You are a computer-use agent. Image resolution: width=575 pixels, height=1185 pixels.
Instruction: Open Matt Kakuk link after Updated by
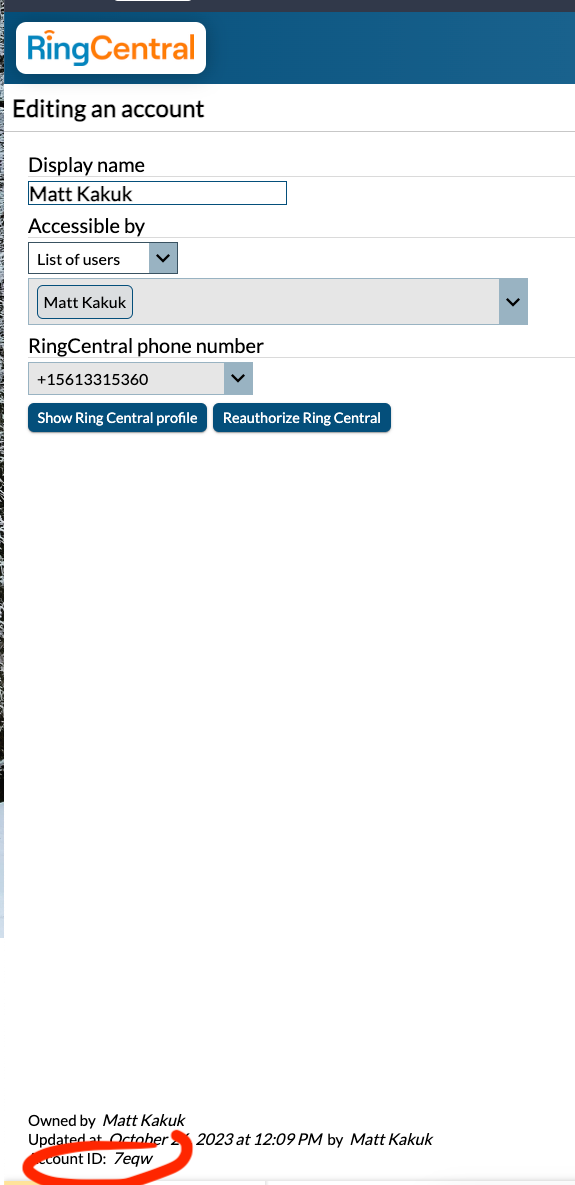(391, 1139)
